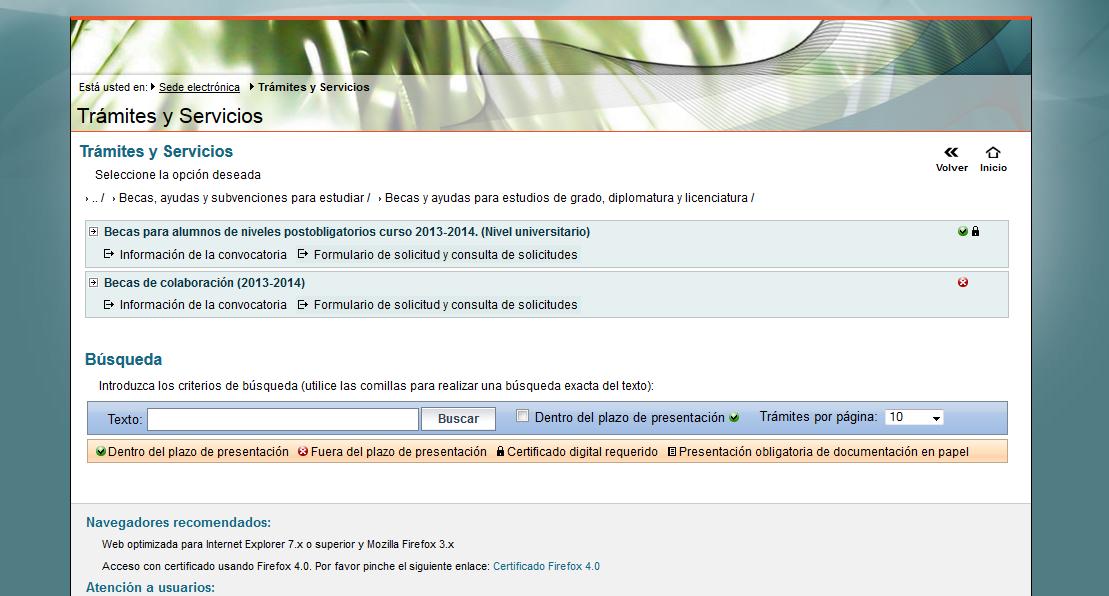Open Formulario de solicitud for Becas postobligatorios

click(x=445, y=255)
